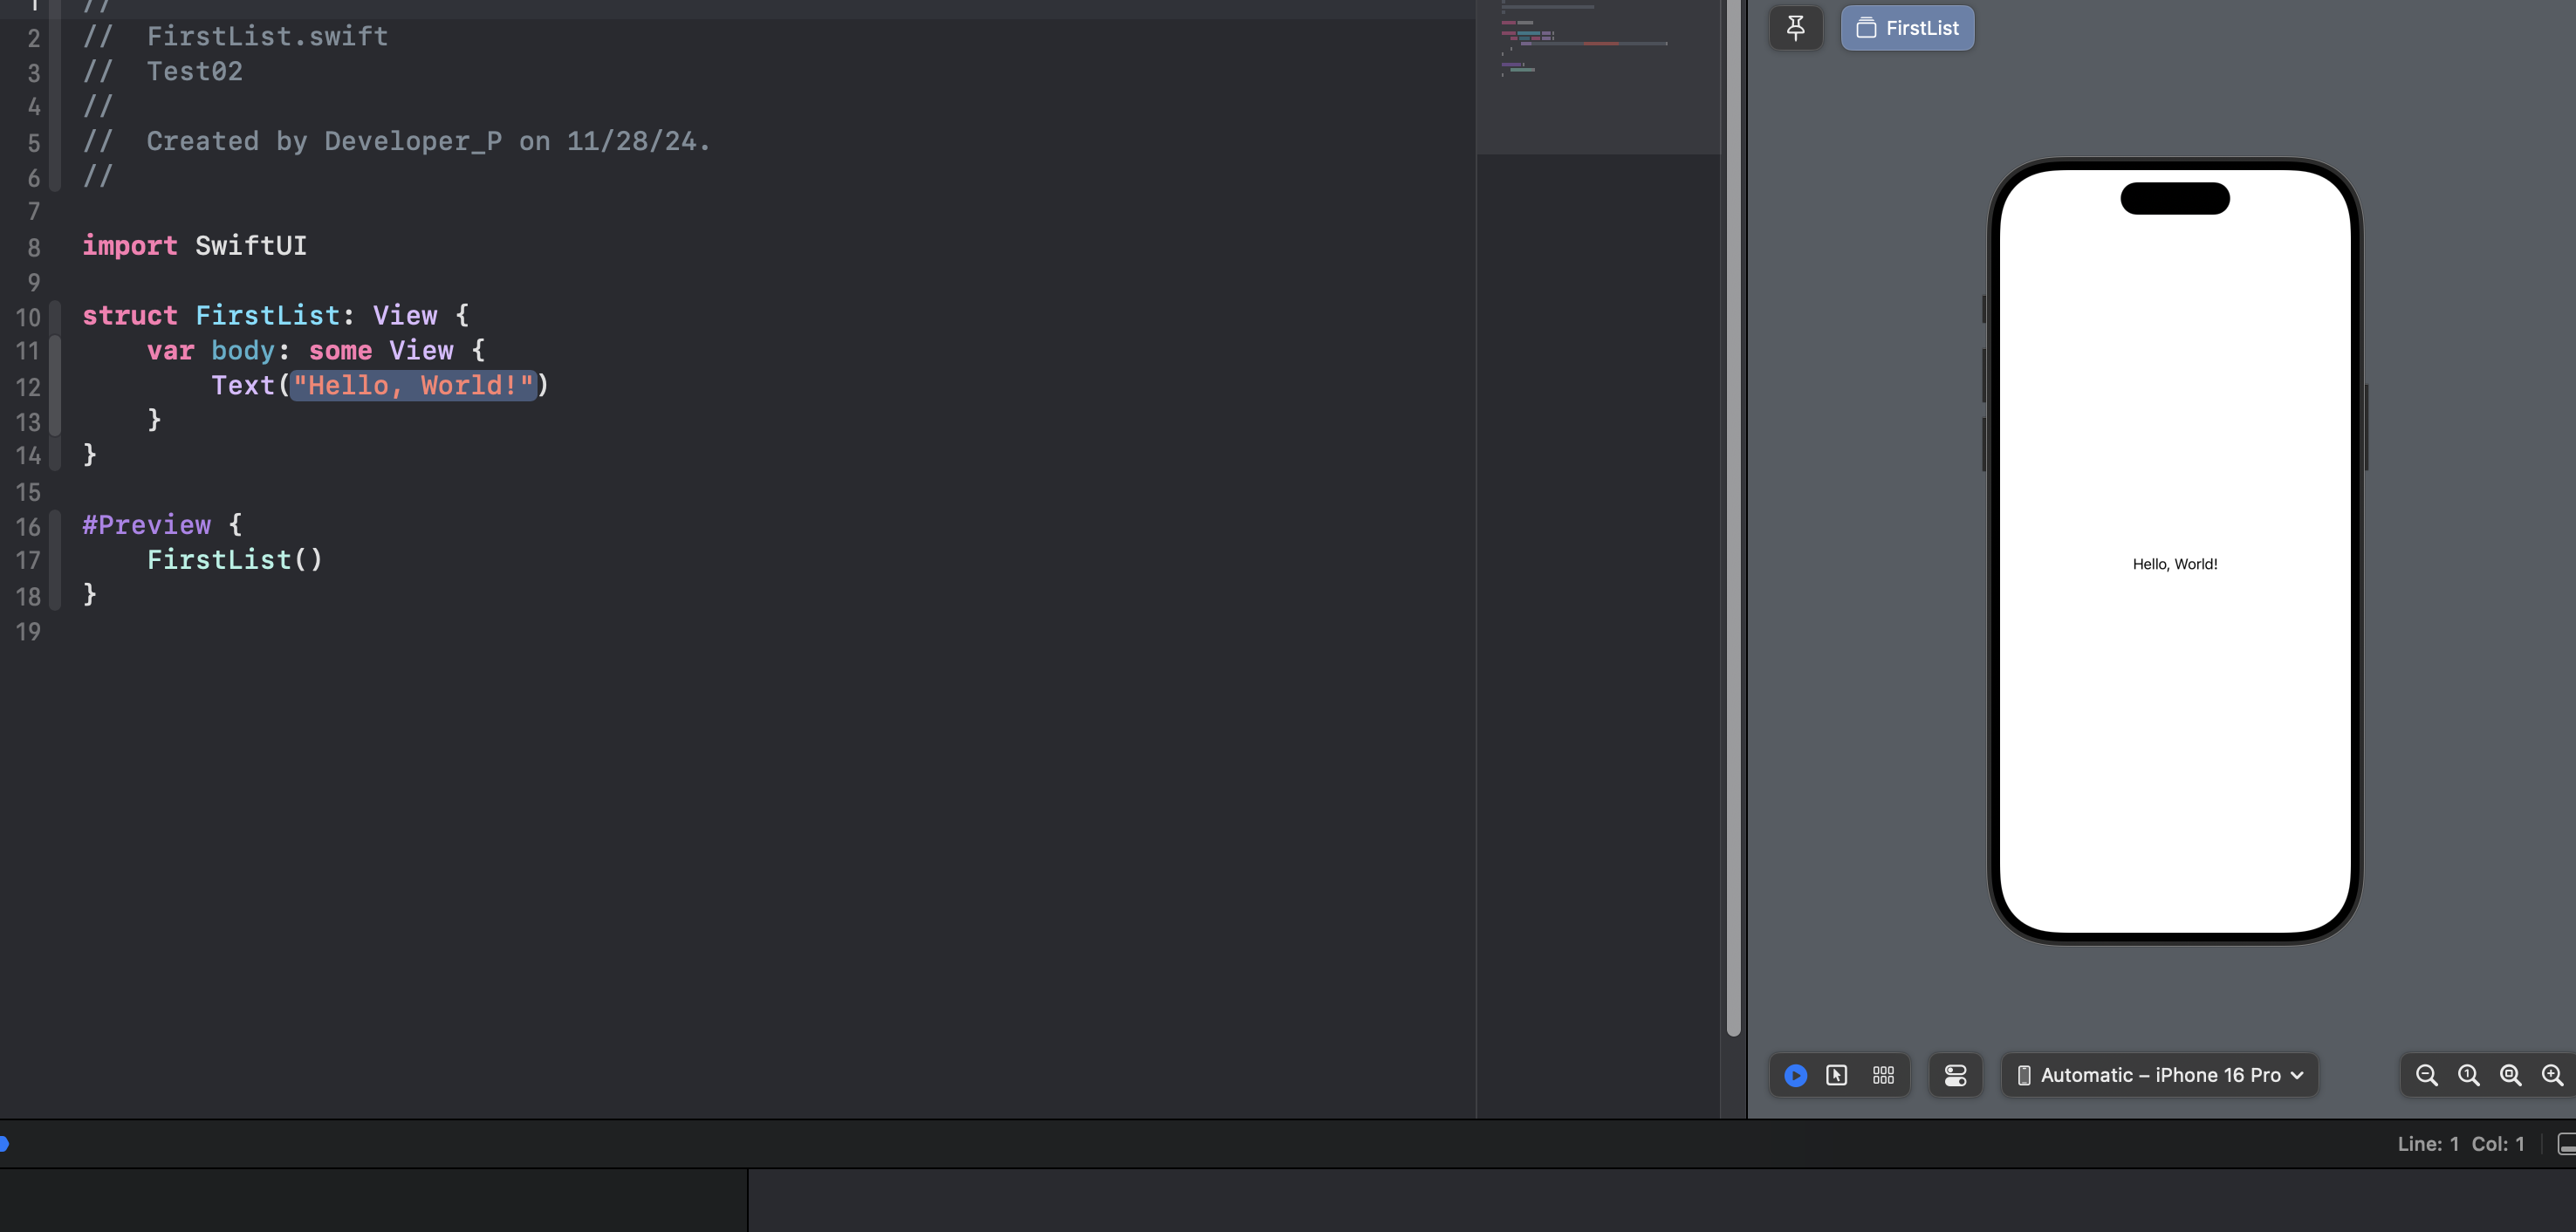This screenshot has width=2576, height=1232.
Task: Open the Variants grid button
Action: click(1883, 1075)
